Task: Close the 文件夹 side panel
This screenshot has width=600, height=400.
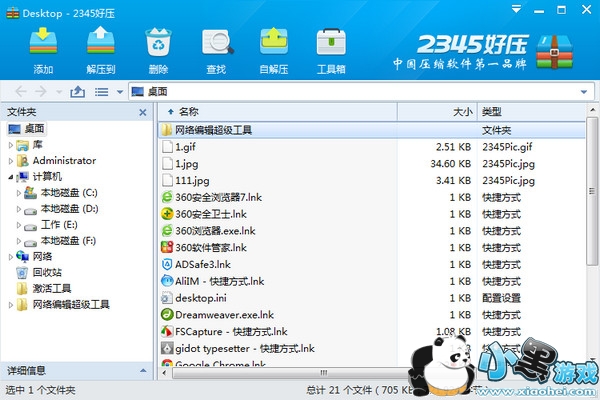Action: tap(143, 112)
